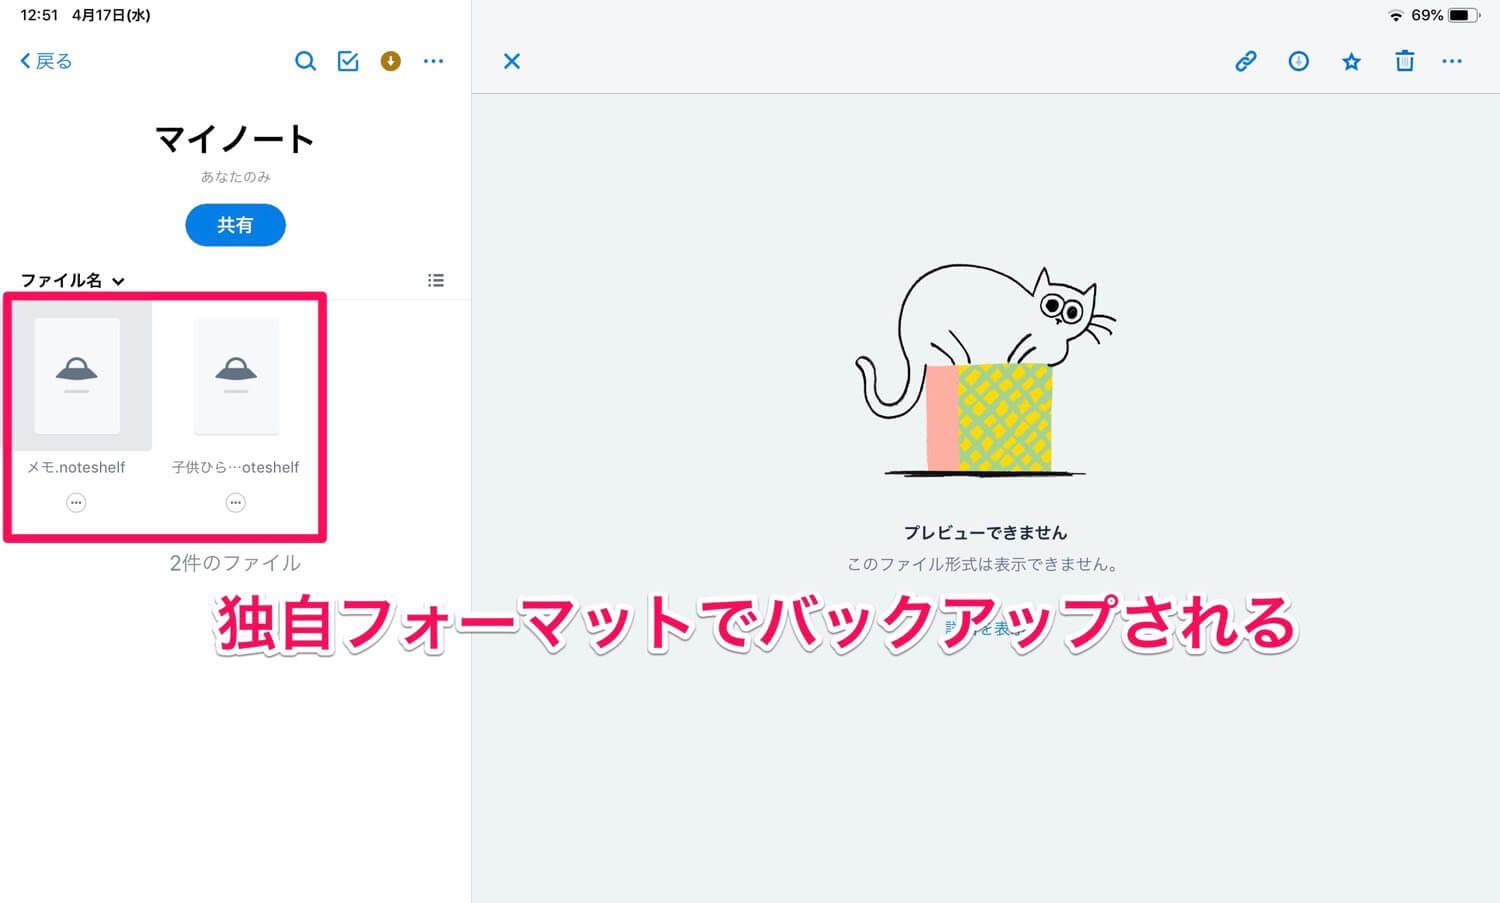1500x903 pixels.
Task: Open preview pane more options
Action: [x=1452, y=61]
